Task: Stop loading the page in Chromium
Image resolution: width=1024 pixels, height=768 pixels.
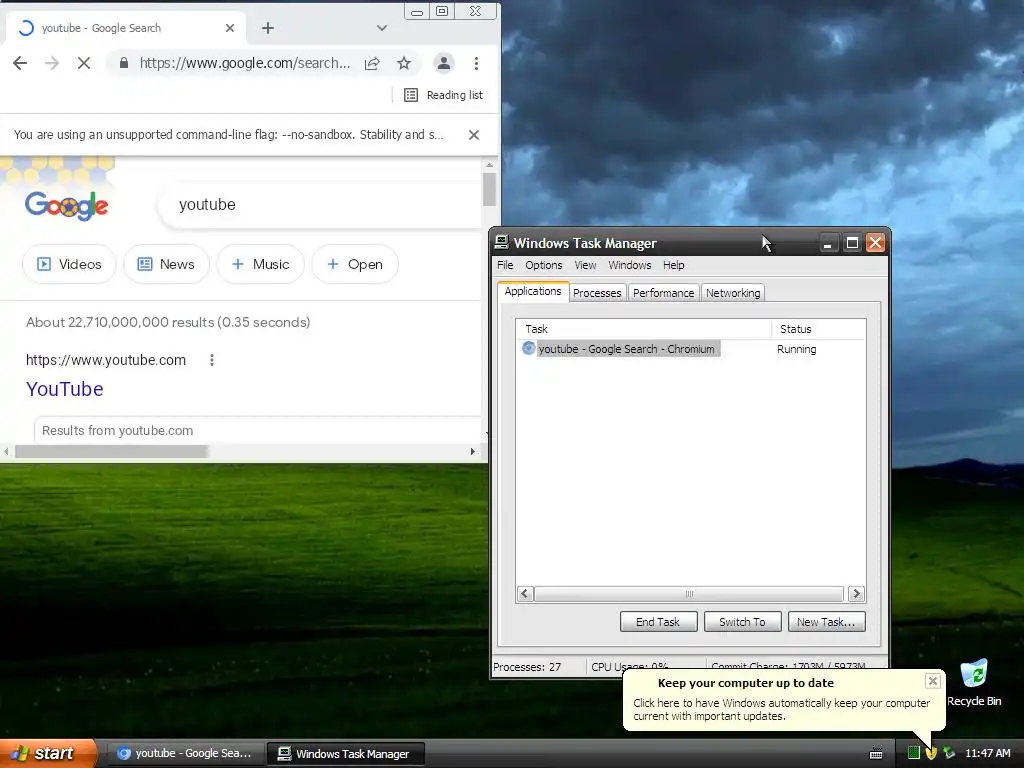Action: point(84,63)
